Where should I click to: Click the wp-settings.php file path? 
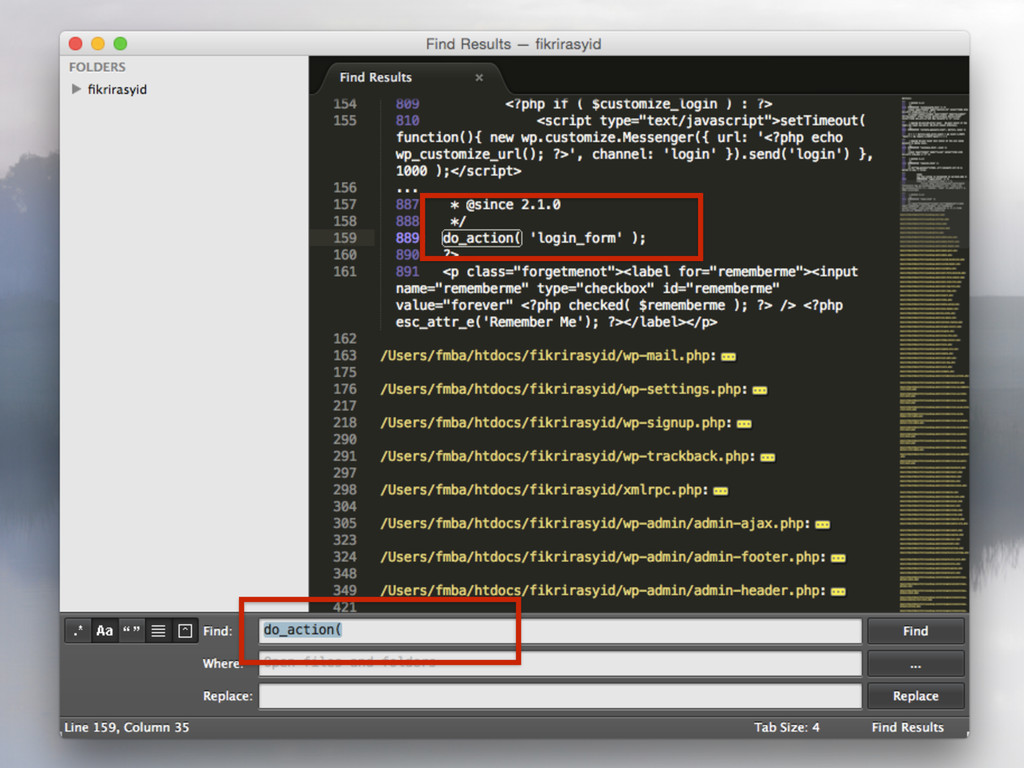(564, 389)
